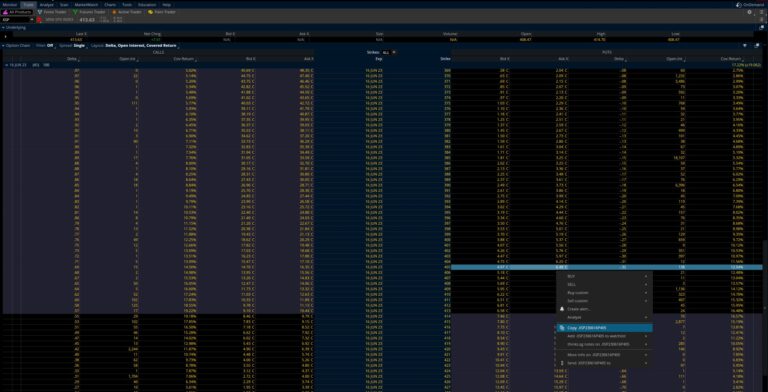Image resolution: width=768 pixels, height=392 pixels.
Task: Open the Education tab
Action: click(147, 4)
